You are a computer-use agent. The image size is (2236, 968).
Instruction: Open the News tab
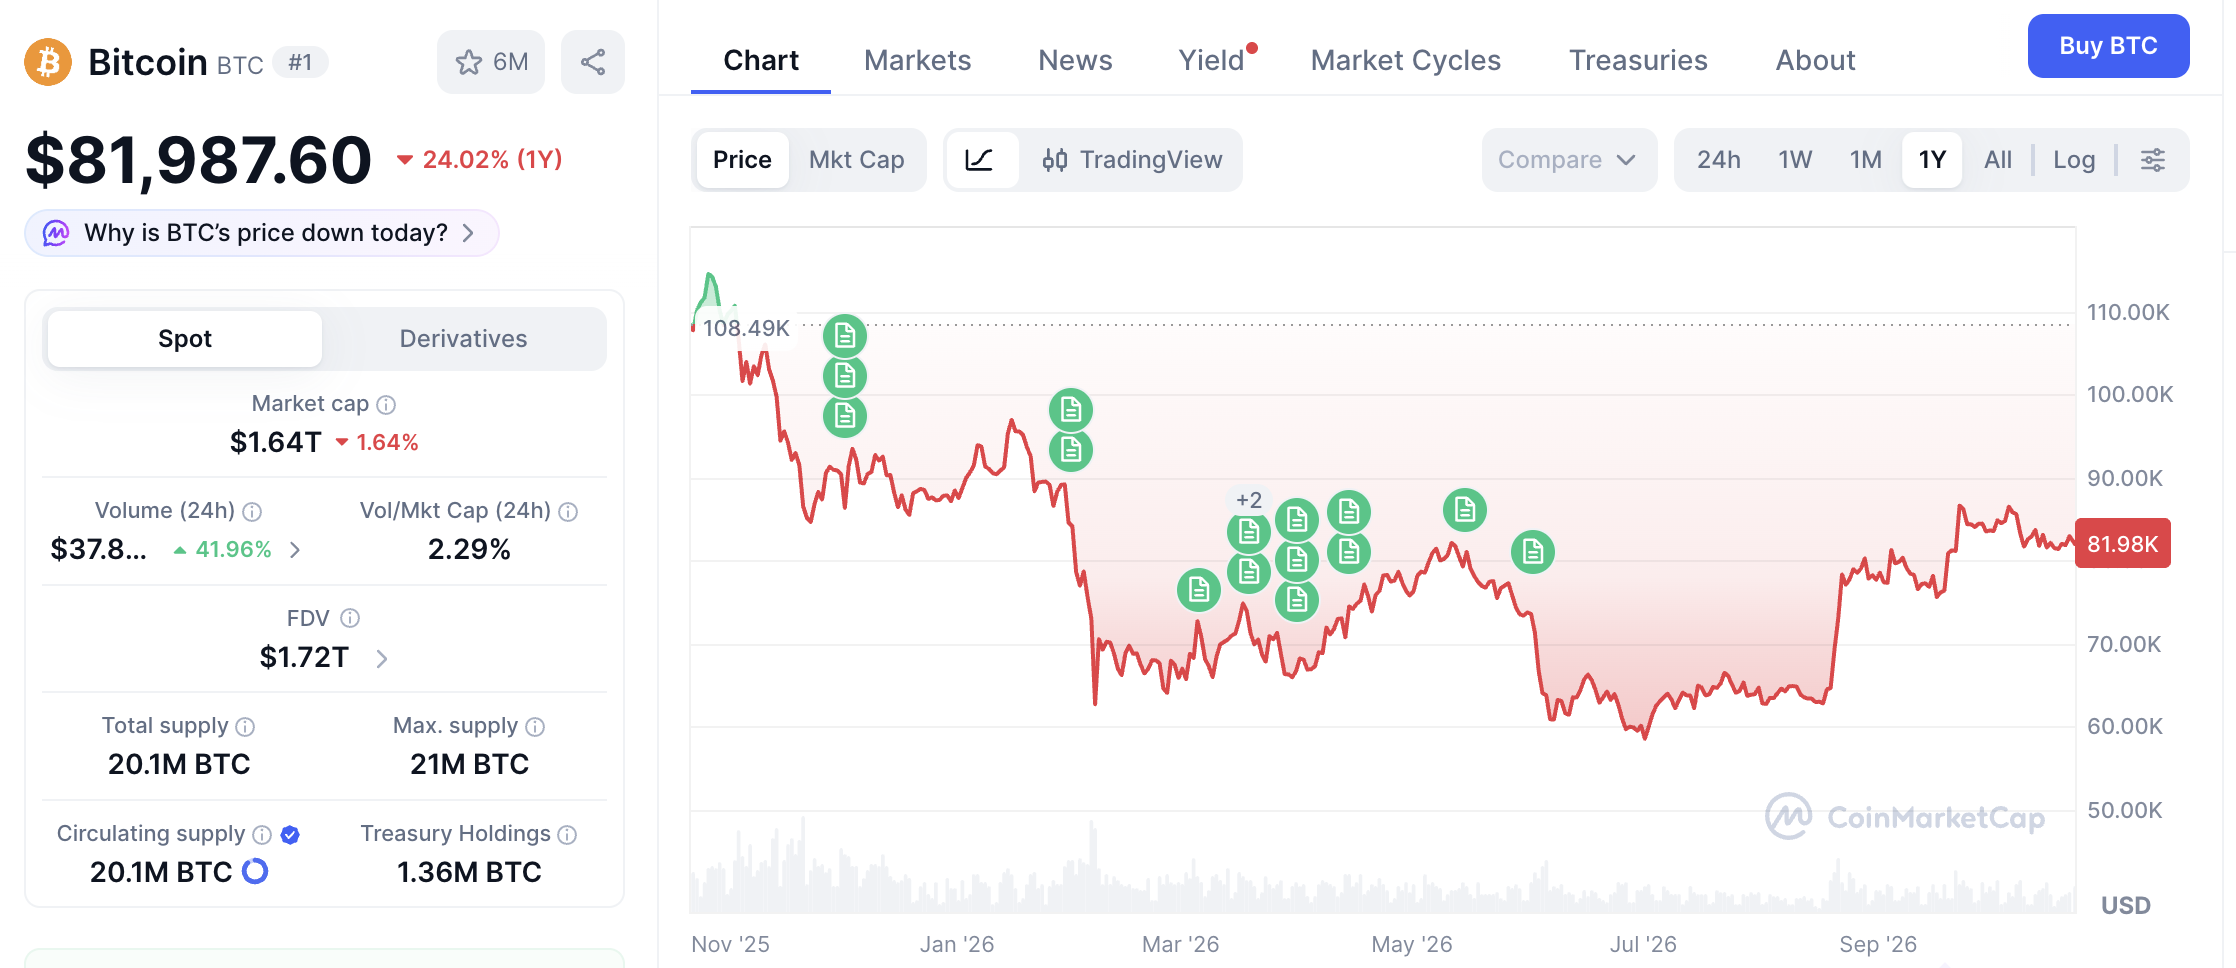pyautogui.click(x=1075, y=60)
